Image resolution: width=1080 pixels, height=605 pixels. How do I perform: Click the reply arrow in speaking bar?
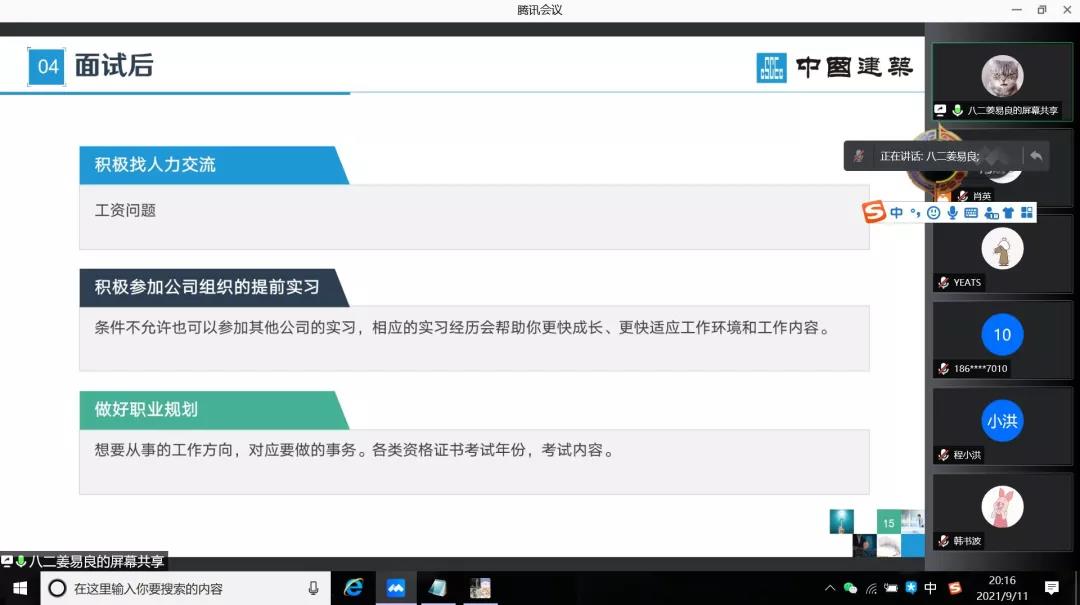click(x=1036, y=156)
